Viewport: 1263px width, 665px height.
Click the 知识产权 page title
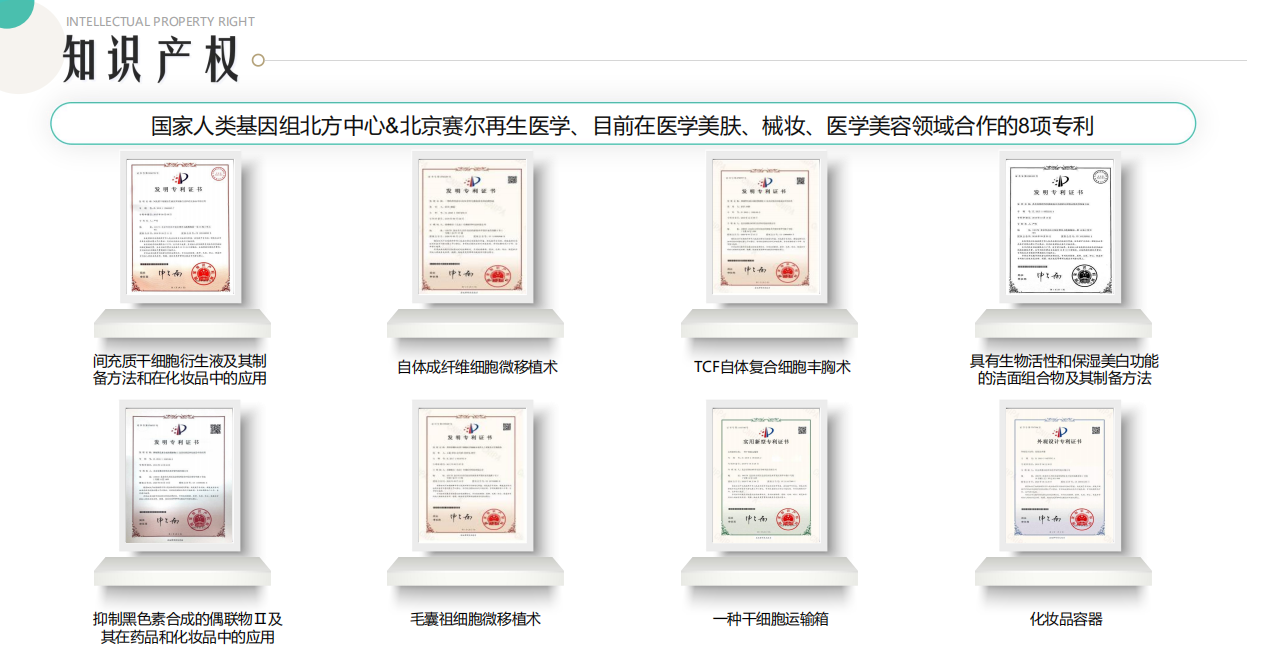151,60
